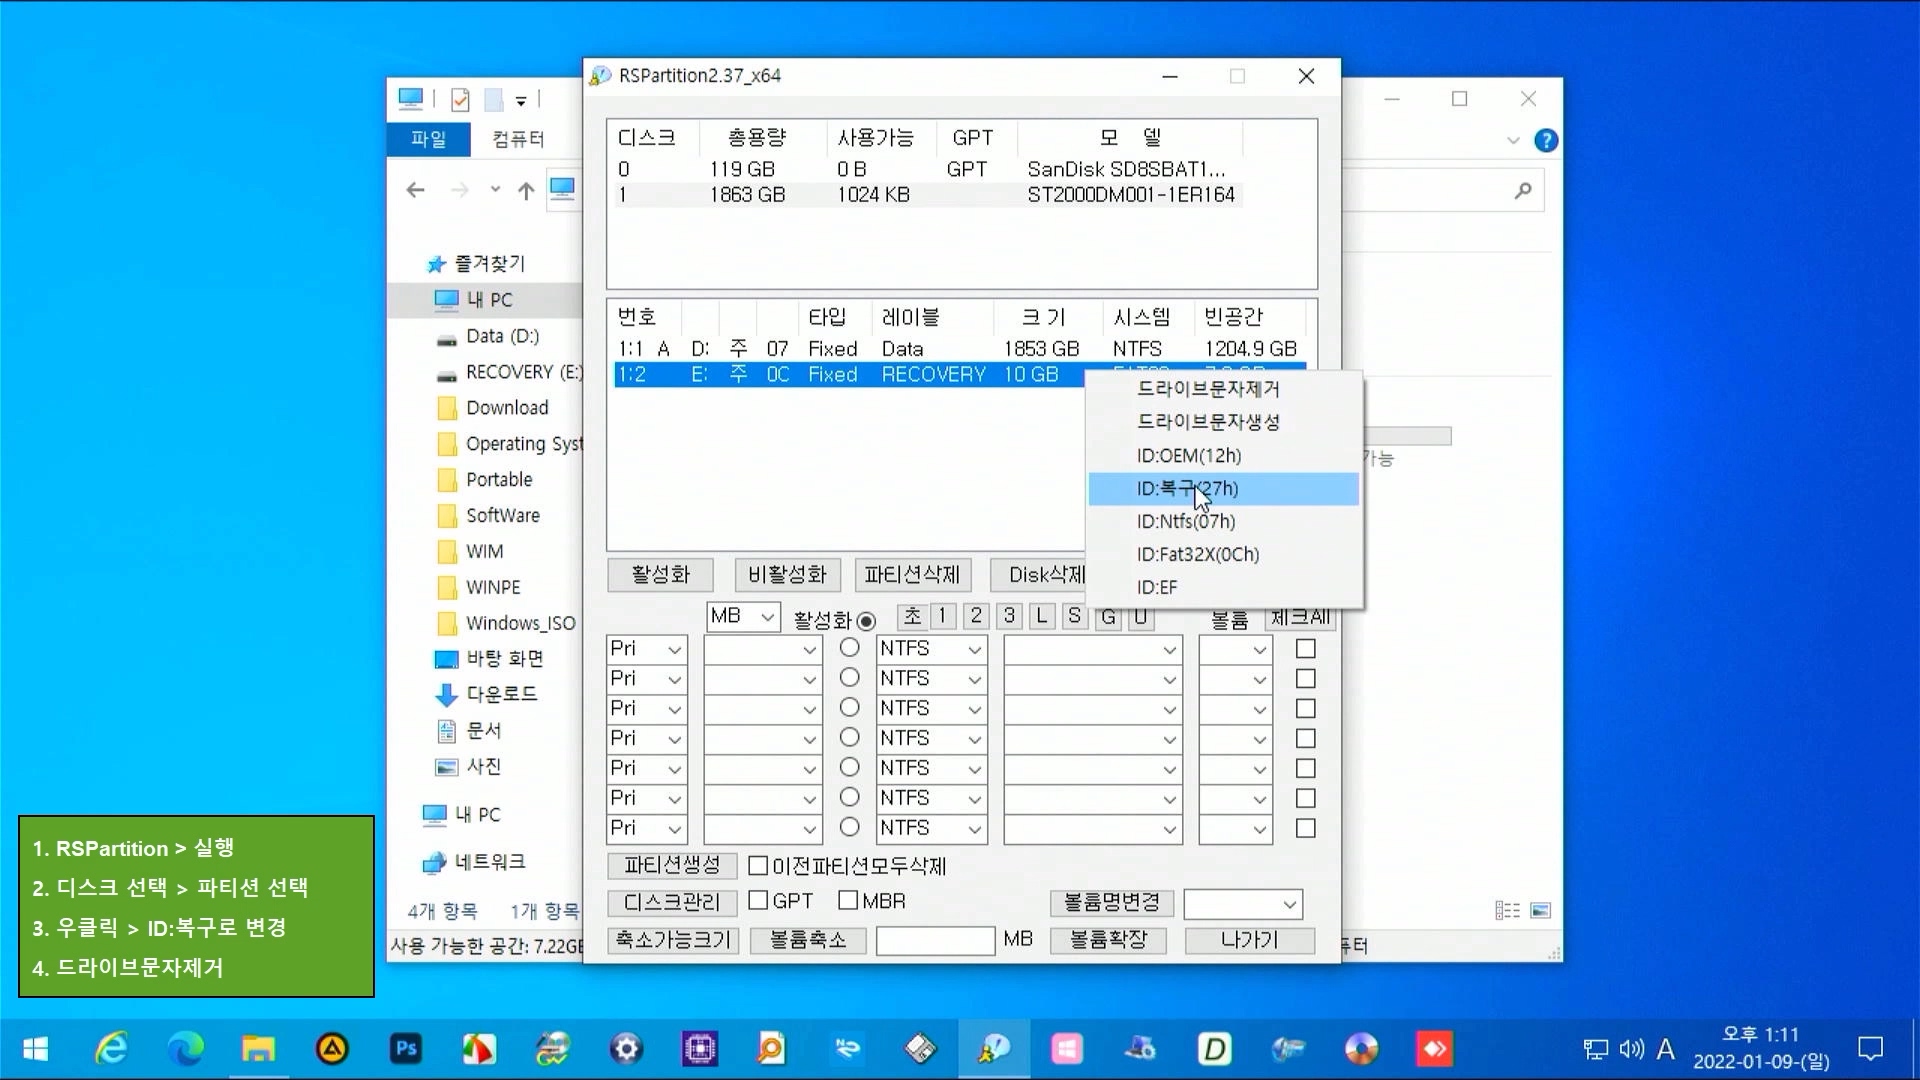Select the first row's active radio button
This screenshot has width=1920, height=1080.
coord(850,648)
